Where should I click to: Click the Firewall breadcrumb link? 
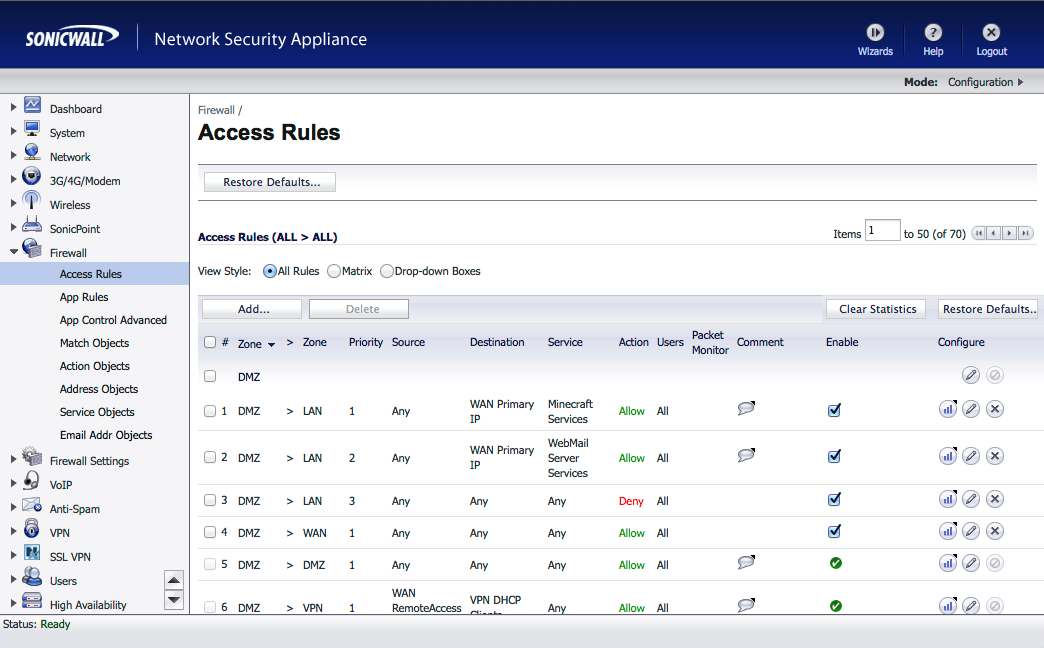pos(216,110)
